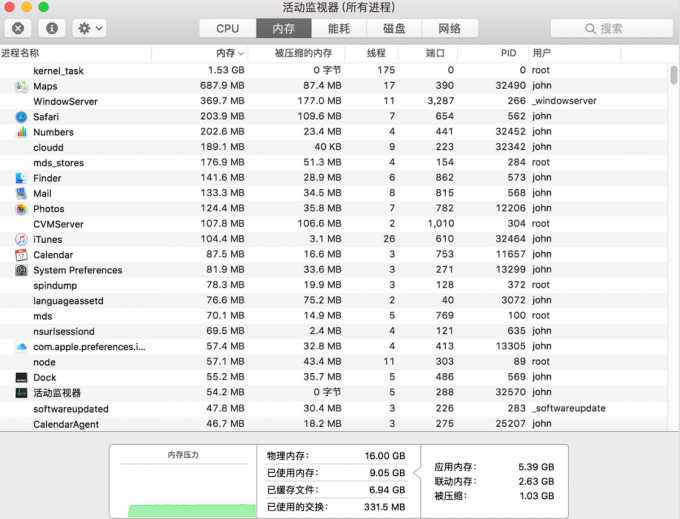Click the 已缓存文件 6.94 GB entry
This screenshot has width=680, height=519.
click(x=336, y=490)
